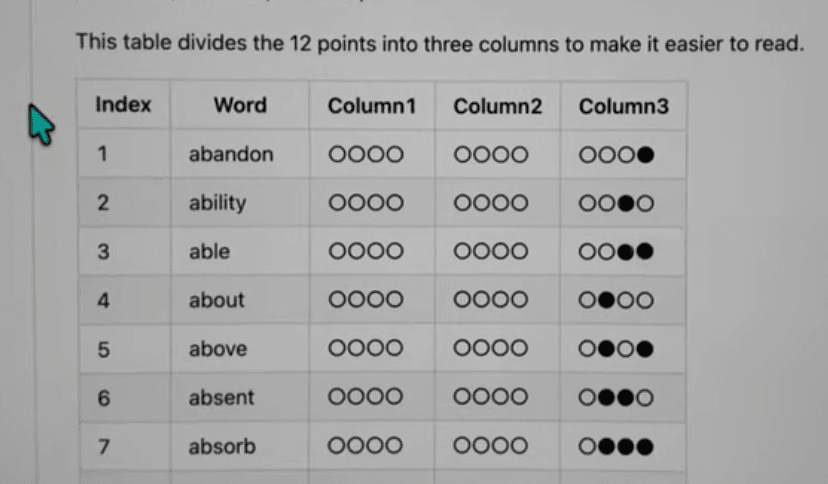Image resolution: width=828 pixels, height=484 pixels.
Task: Click index number 5 in the table
Action: [x=103, y=349]
